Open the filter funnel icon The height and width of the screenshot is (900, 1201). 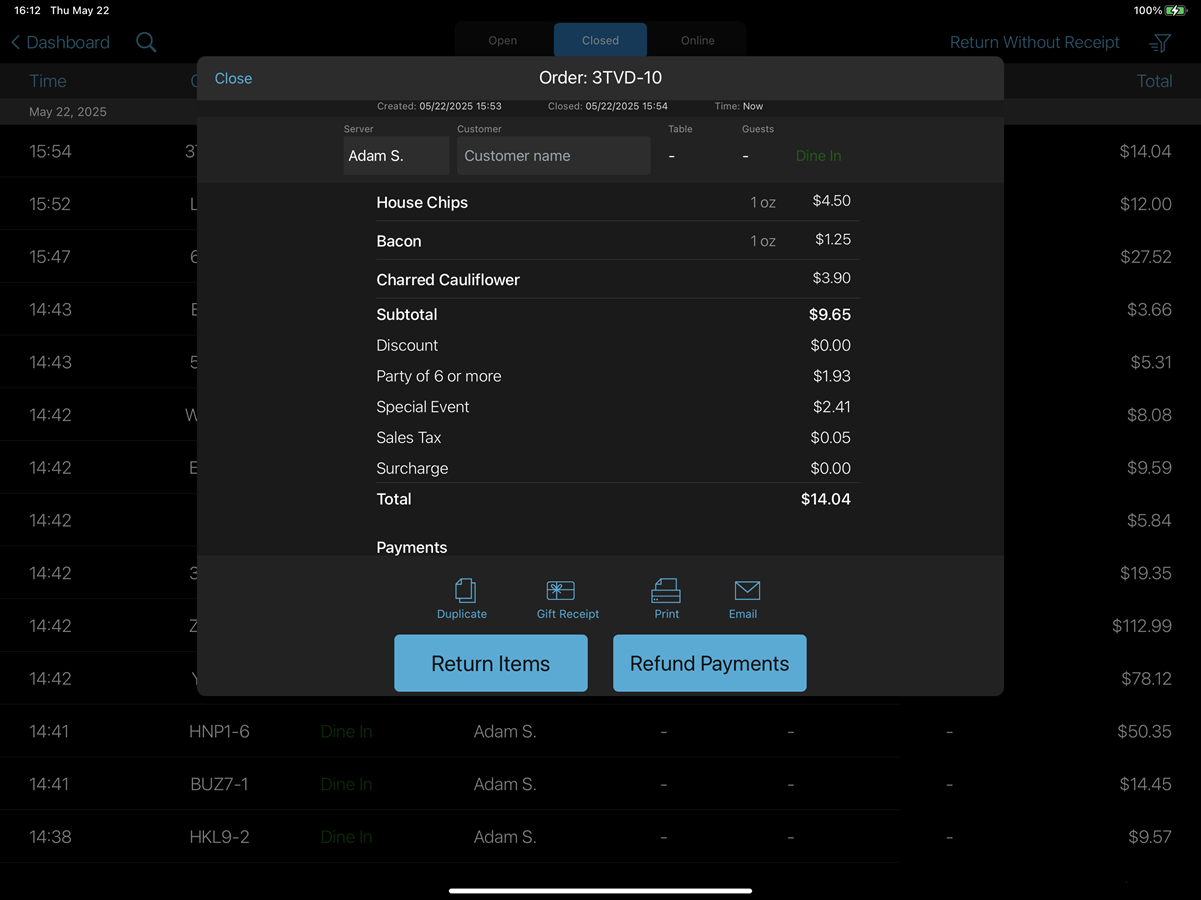tap(1160, 43)
